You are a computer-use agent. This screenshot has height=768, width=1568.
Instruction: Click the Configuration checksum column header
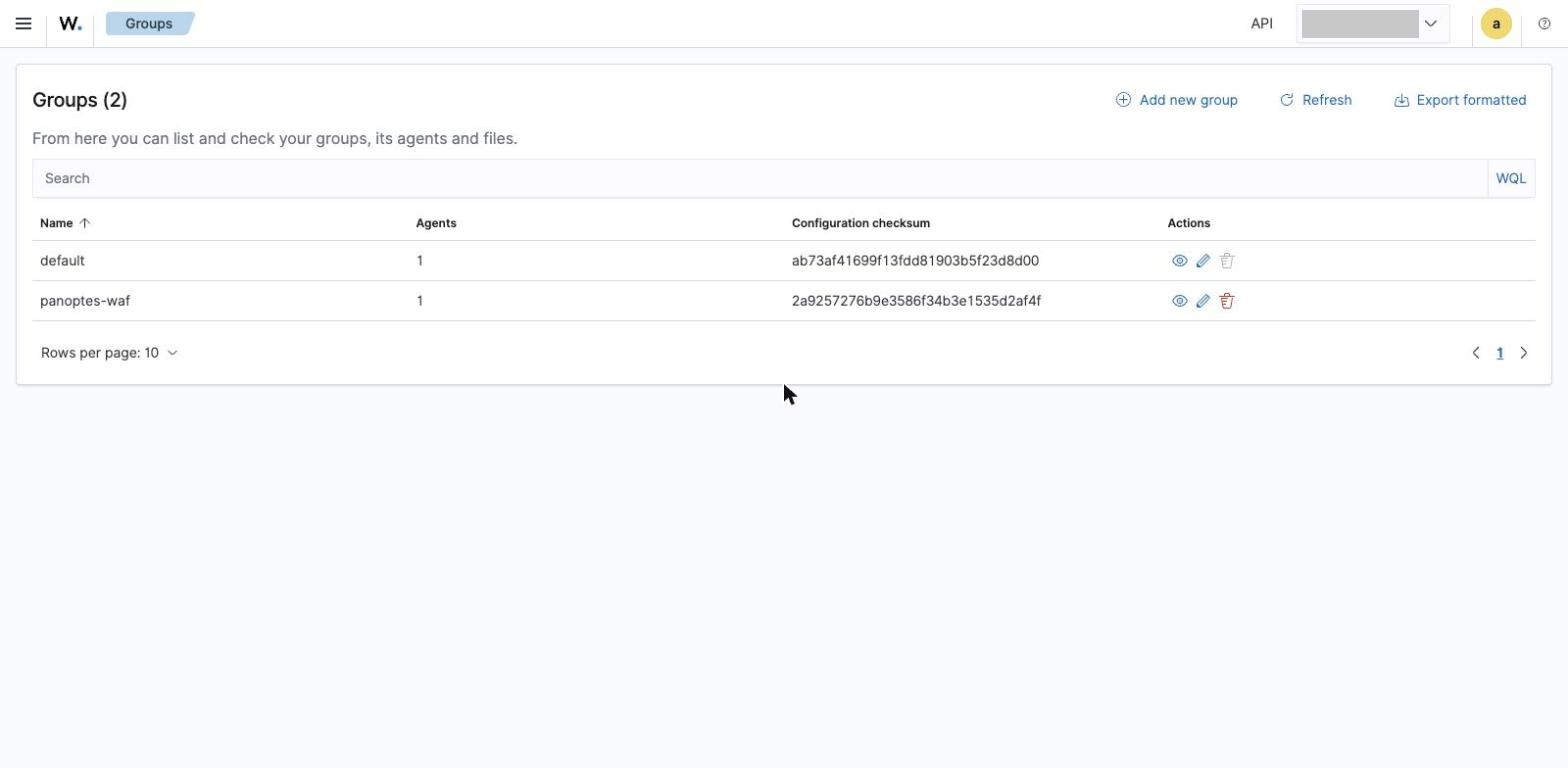pyautogui.click(x=861, y=223)
